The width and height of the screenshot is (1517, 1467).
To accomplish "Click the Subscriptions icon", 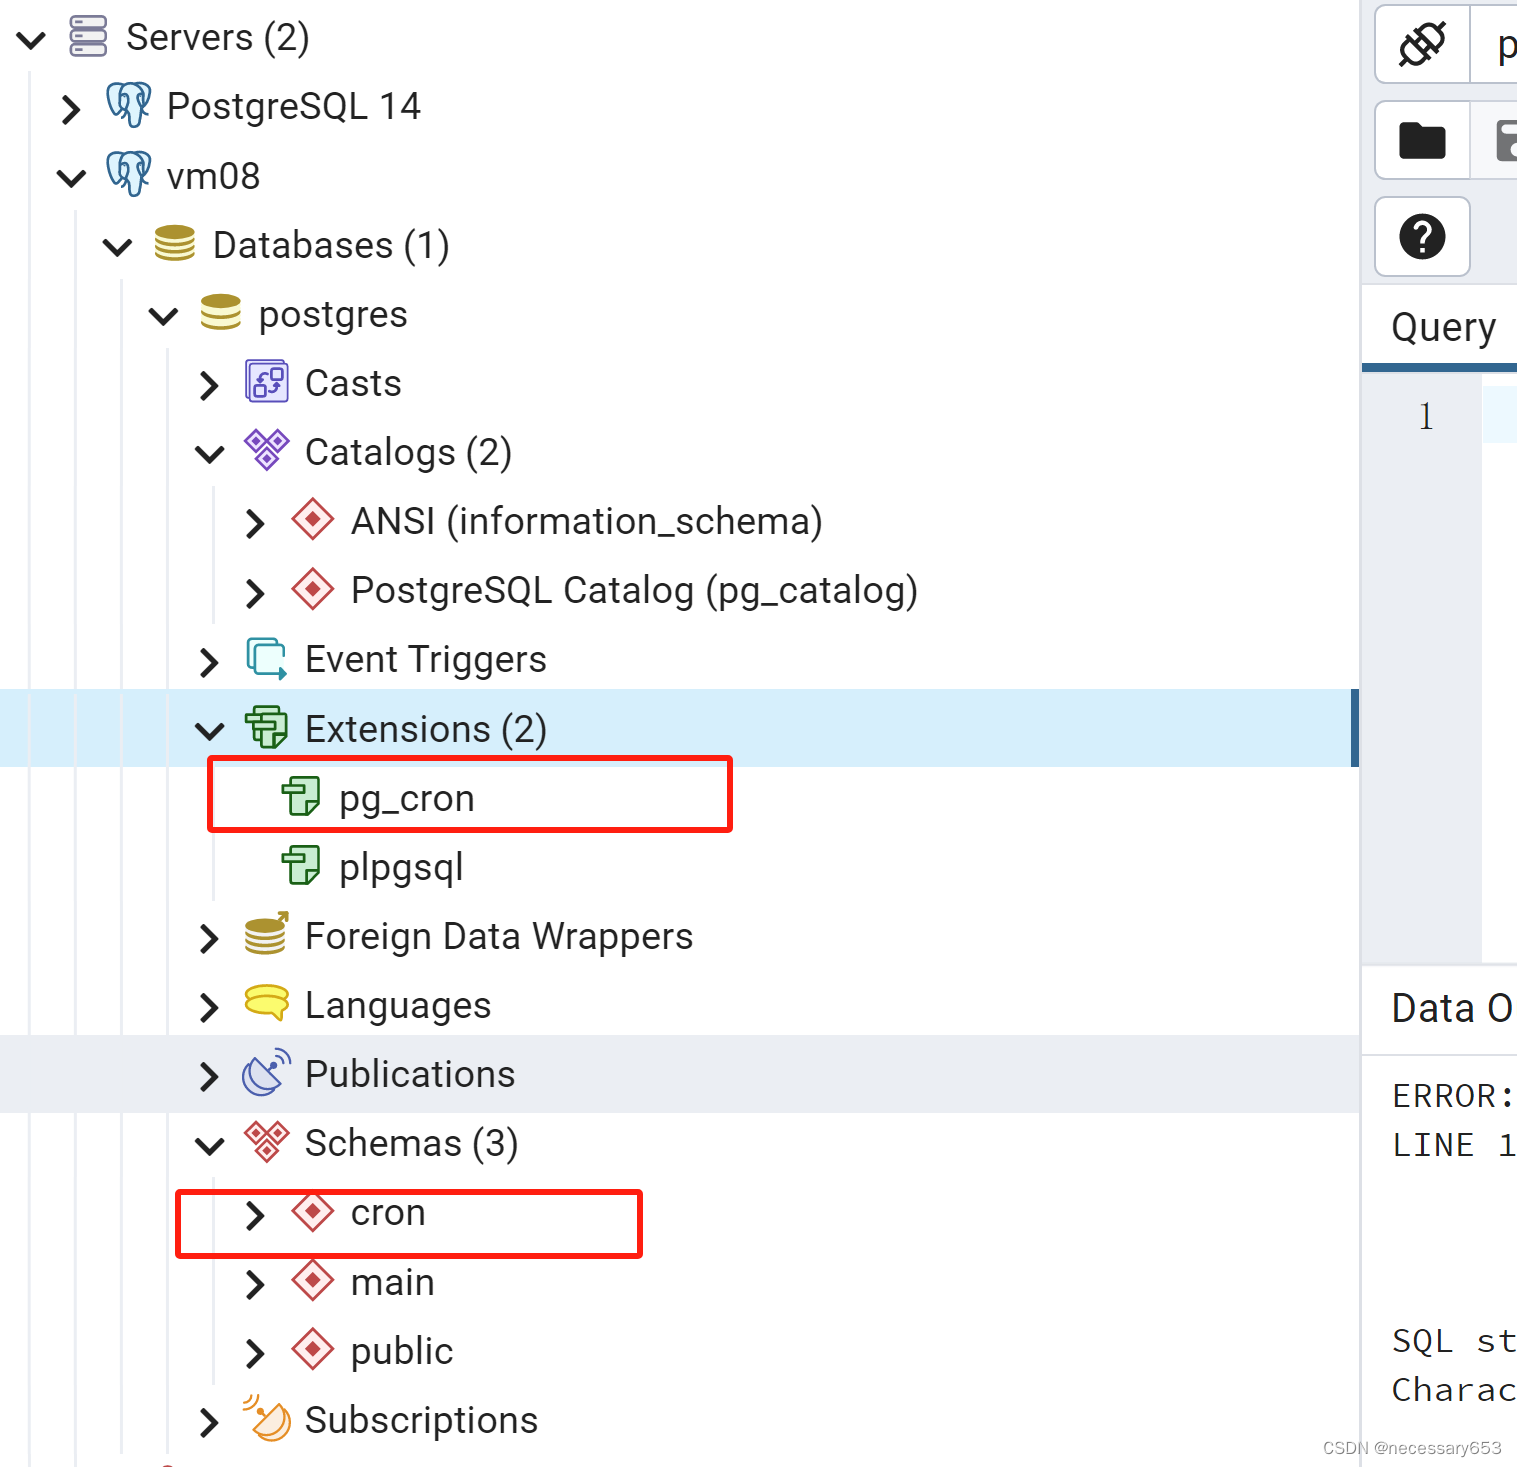I will 264,1419.
